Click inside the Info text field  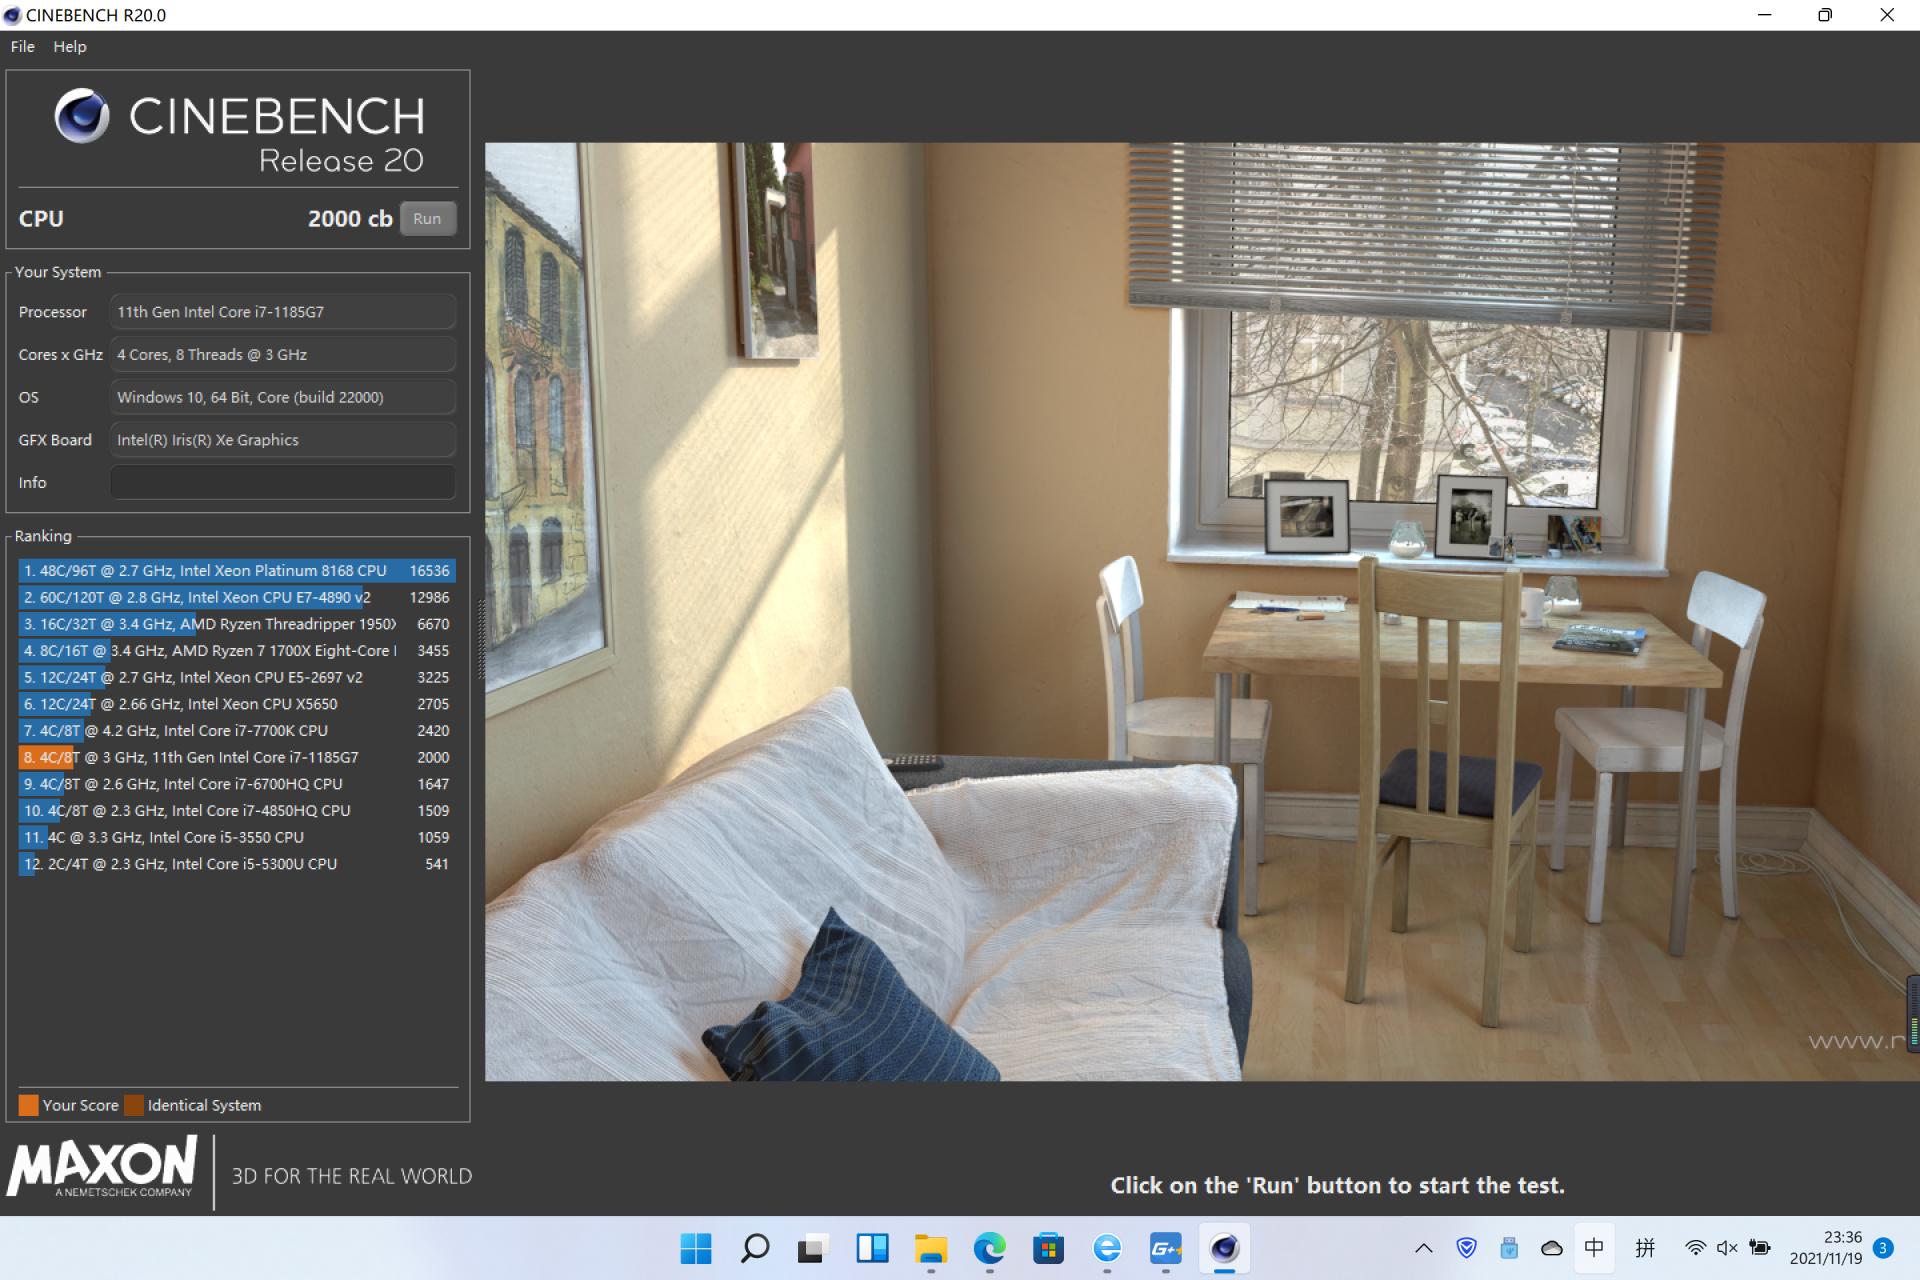tap(283, 482)
